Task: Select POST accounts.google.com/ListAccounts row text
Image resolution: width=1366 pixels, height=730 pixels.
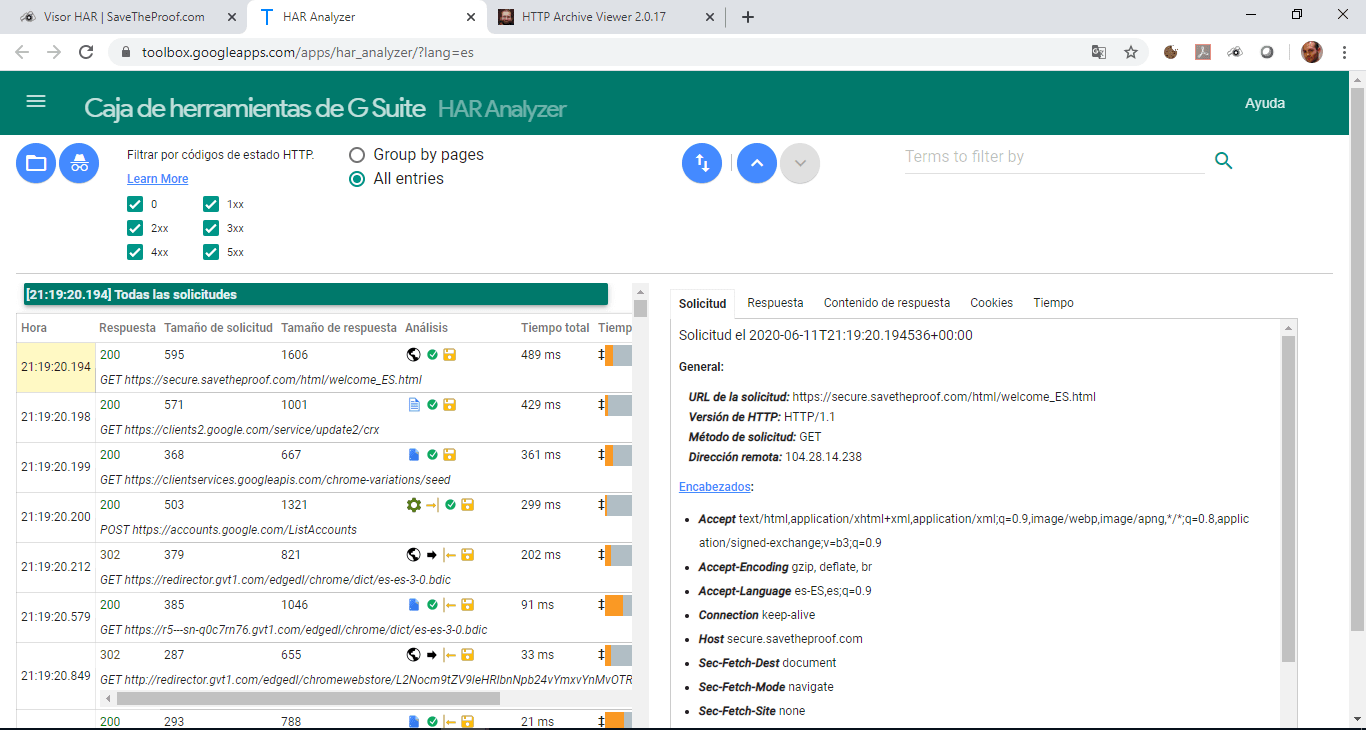Action: point(229,530)
